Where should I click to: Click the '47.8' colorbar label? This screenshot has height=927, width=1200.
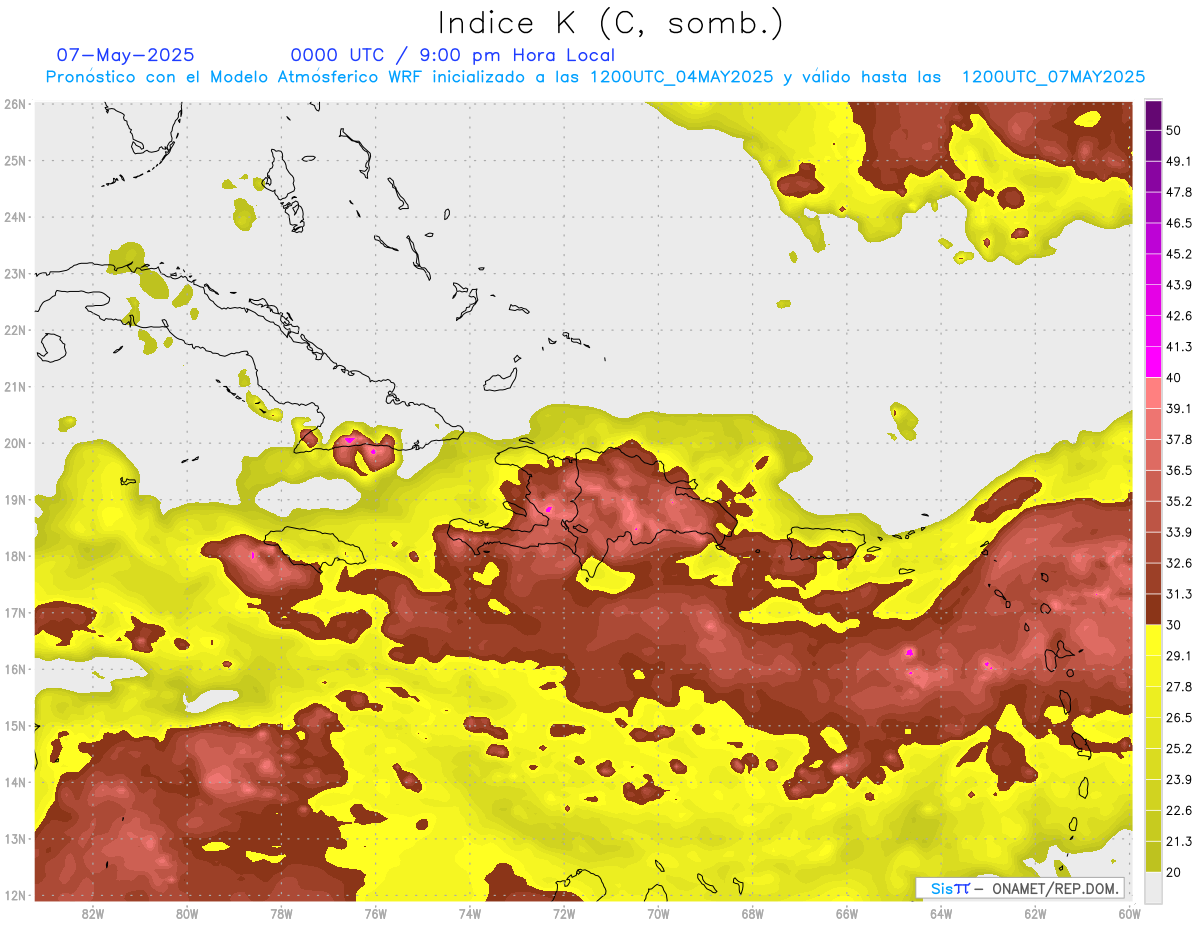coord(1179,192)
